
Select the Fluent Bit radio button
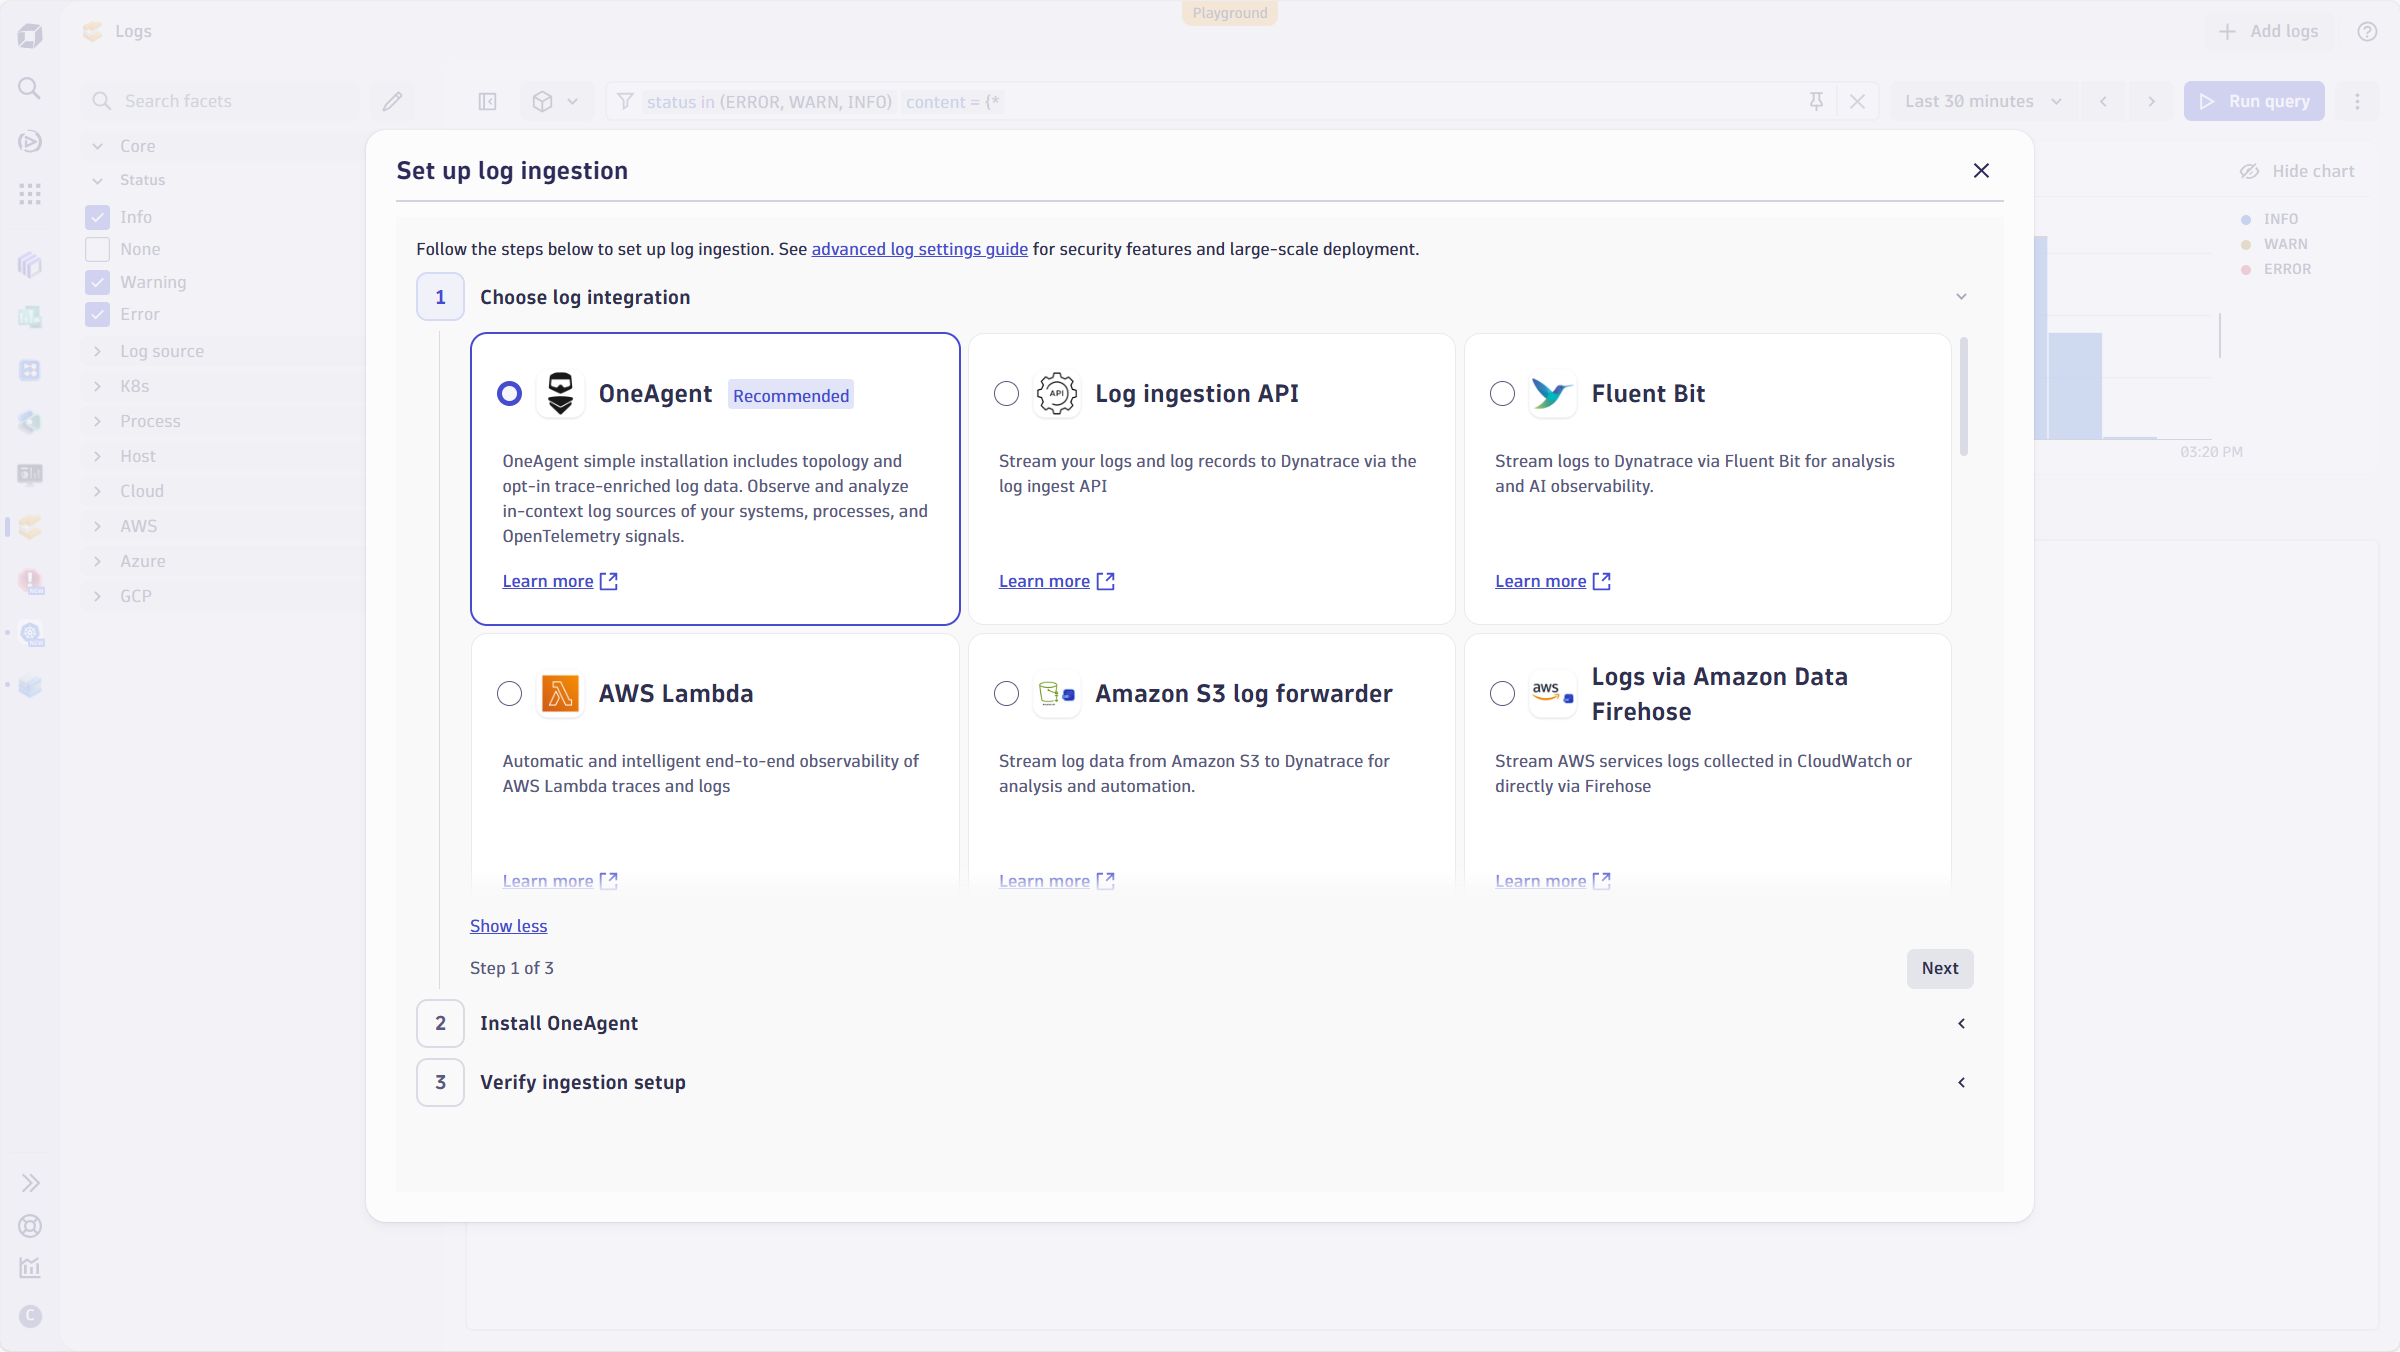pyautogui.click(x=1501, y=394)
